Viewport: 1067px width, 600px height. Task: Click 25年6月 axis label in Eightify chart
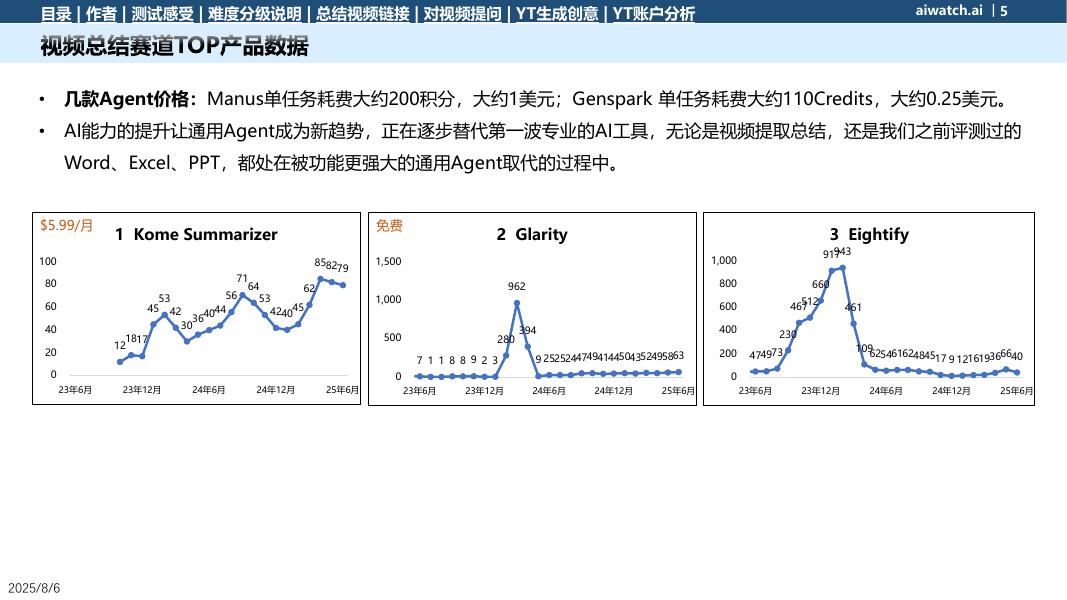(1017, 390)
